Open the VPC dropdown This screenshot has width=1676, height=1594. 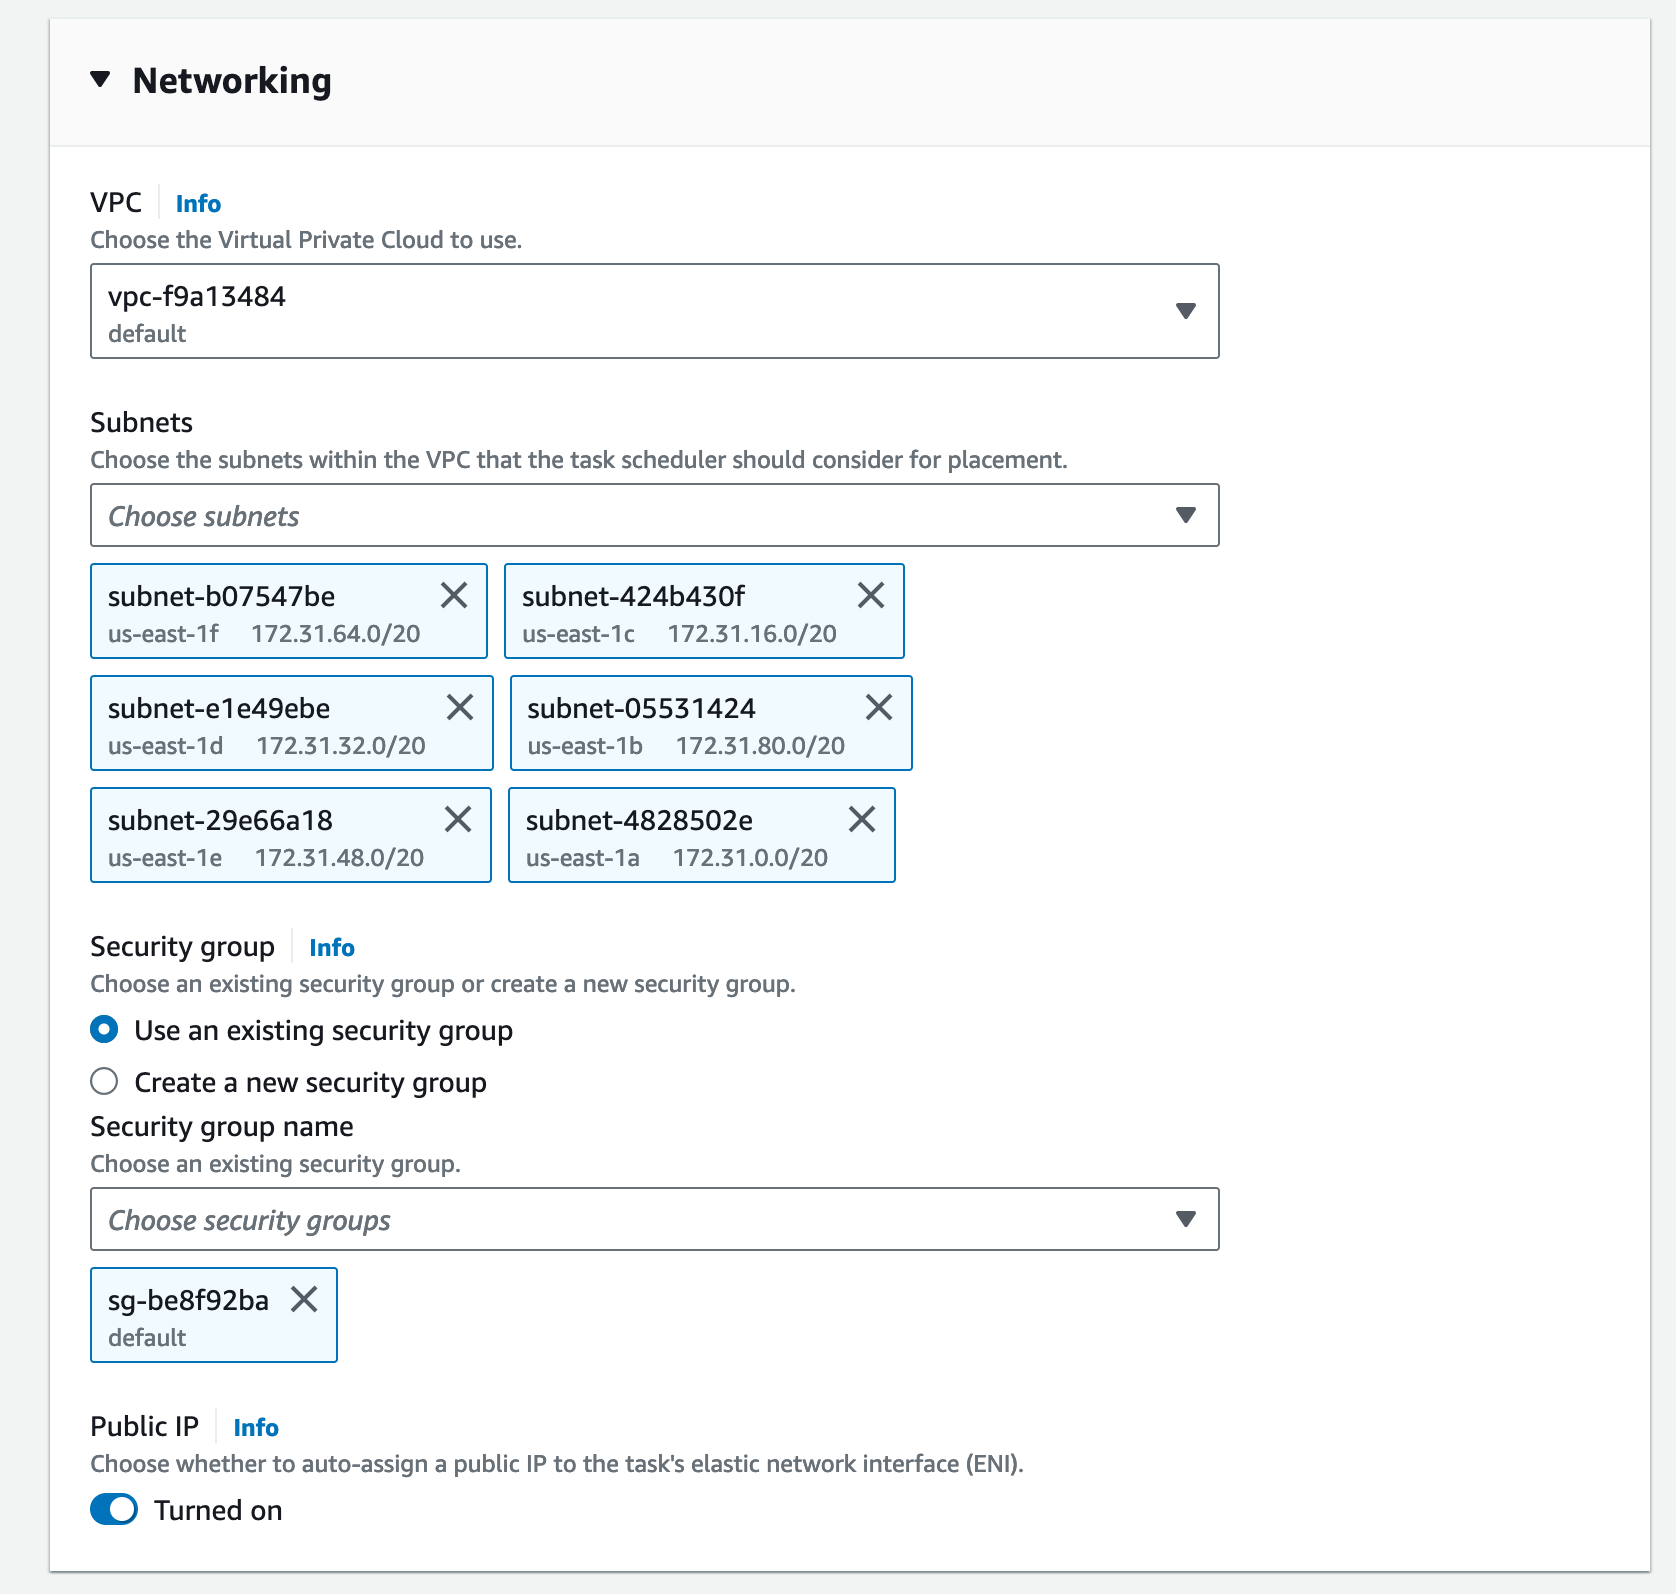pos(654,311)
